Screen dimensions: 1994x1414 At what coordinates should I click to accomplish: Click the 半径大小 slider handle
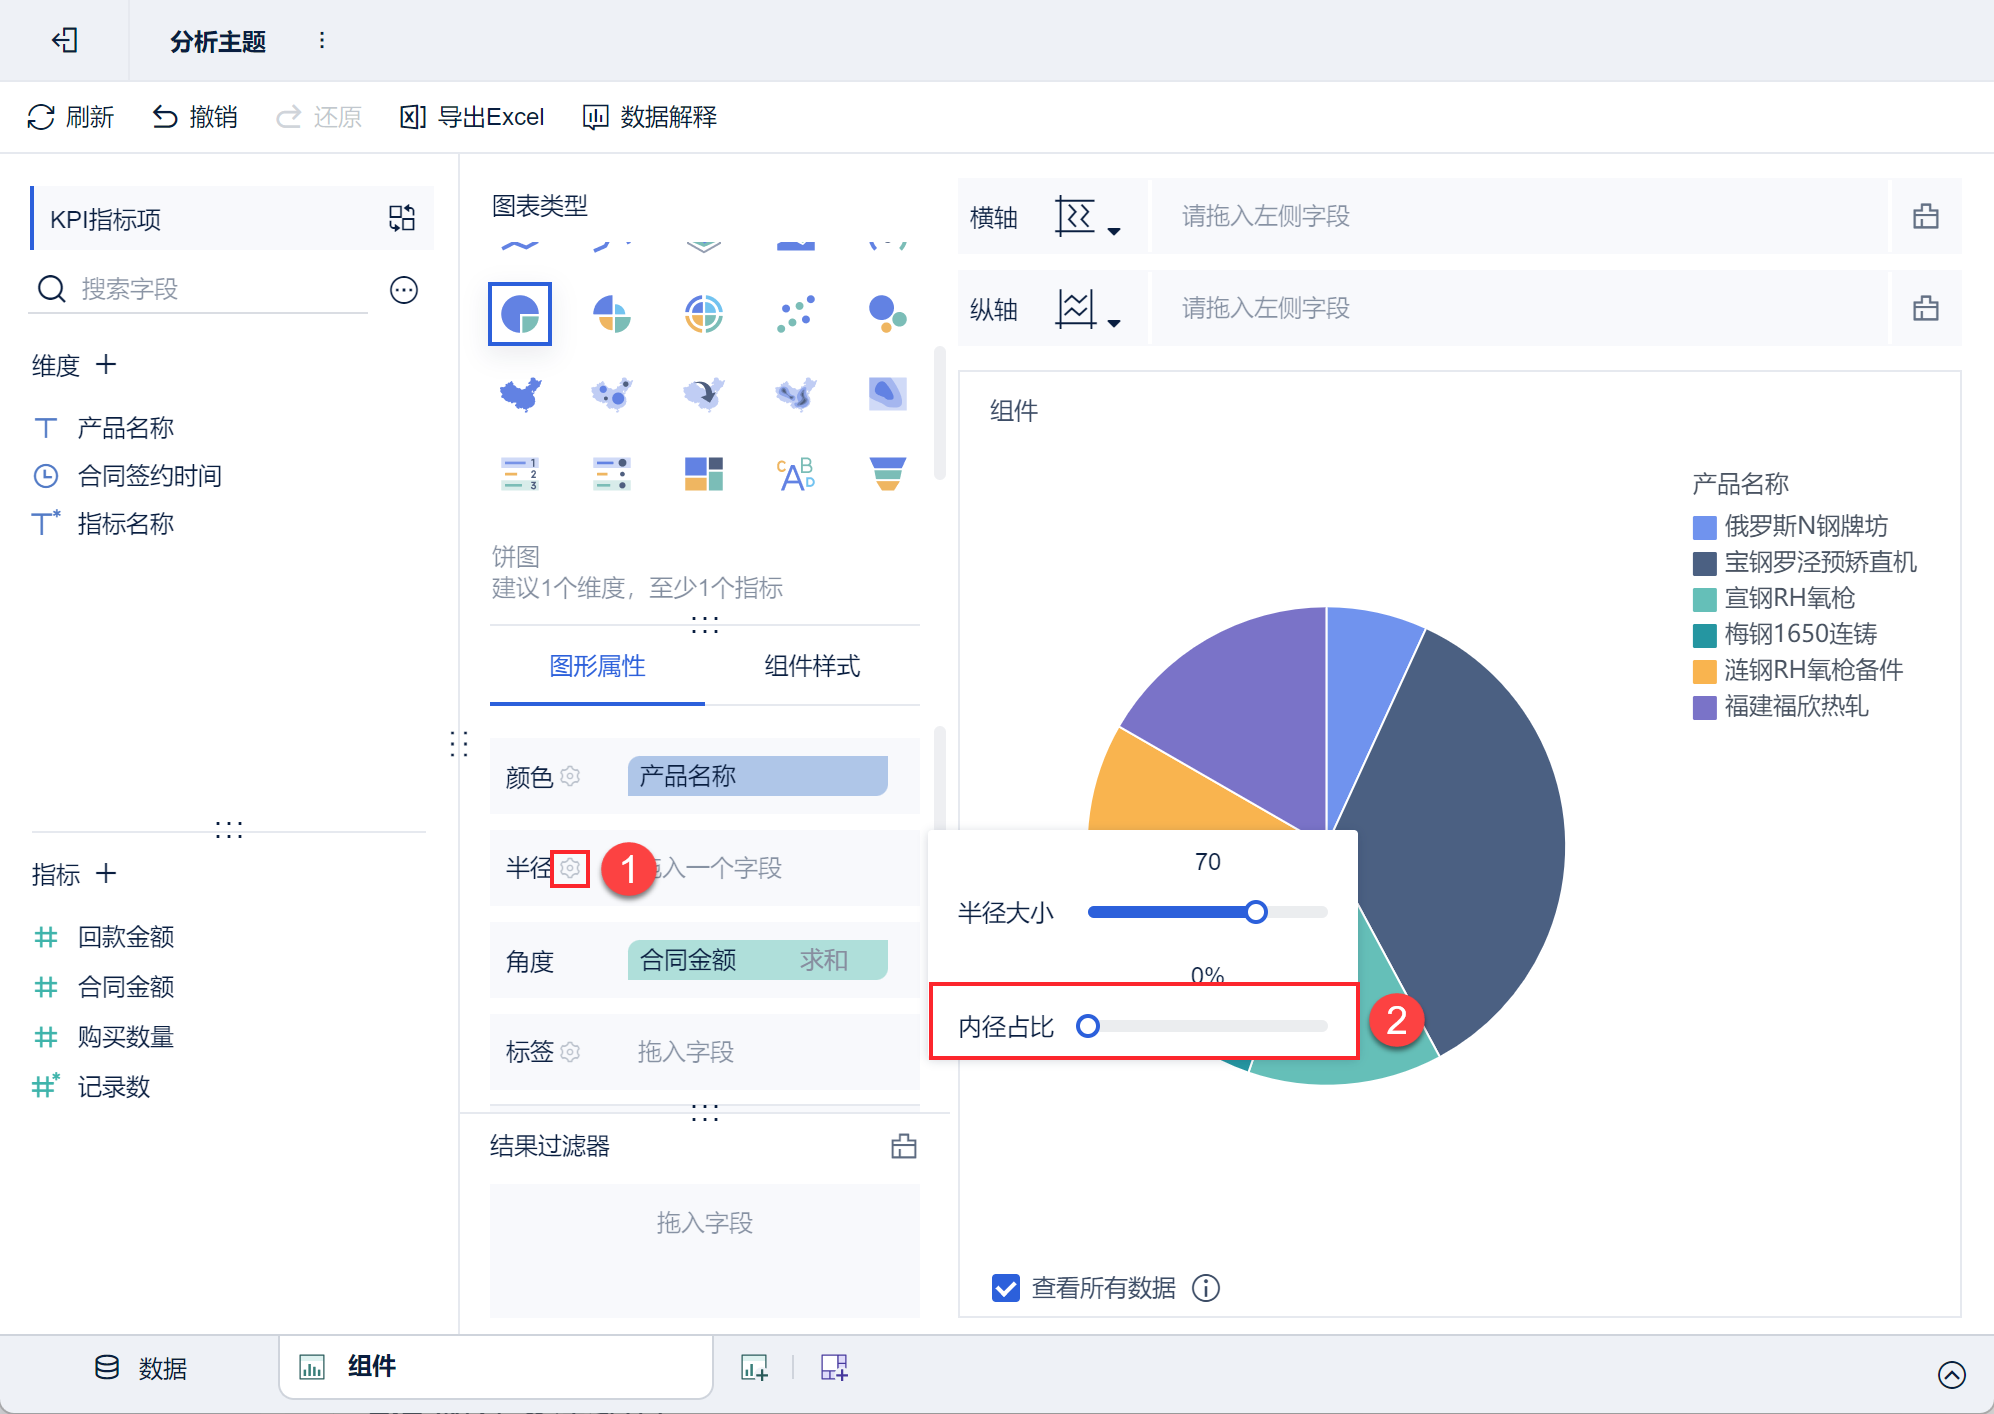tap(1256, 912)
